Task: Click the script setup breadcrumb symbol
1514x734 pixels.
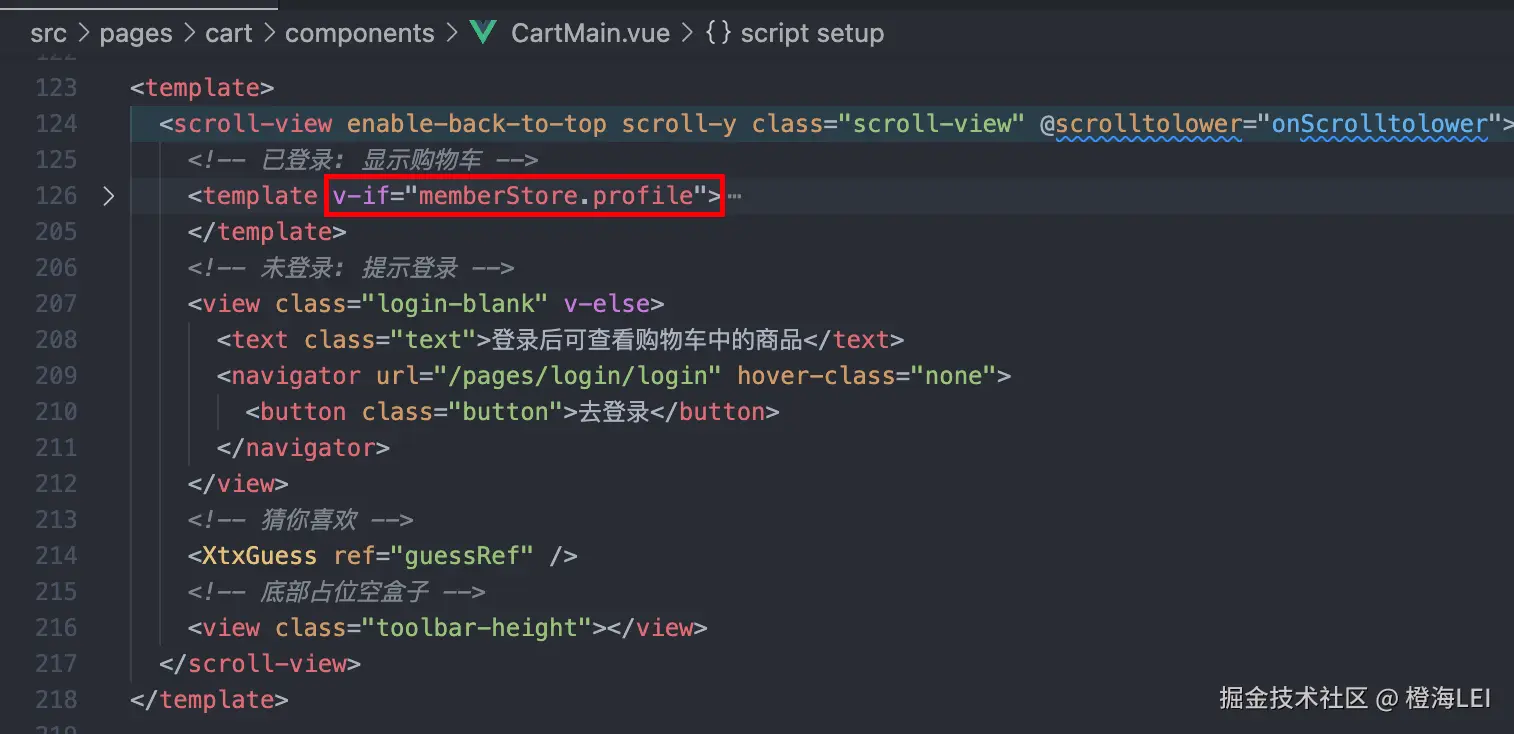Action: (x=812, y=33)
